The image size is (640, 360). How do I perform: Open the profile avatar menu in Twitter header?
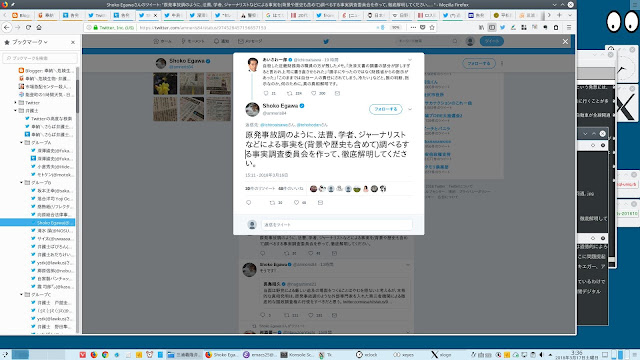[470, 41]
